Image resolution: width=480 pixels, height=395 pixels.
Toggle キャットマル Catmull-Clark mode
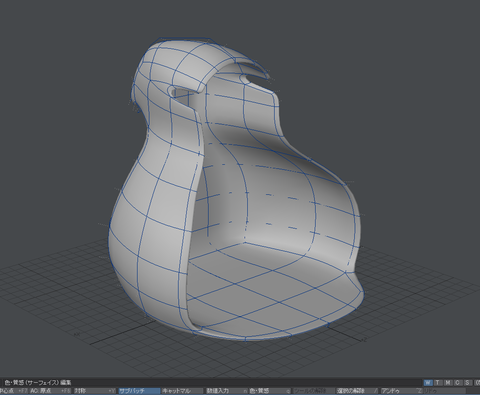point(182,391)
